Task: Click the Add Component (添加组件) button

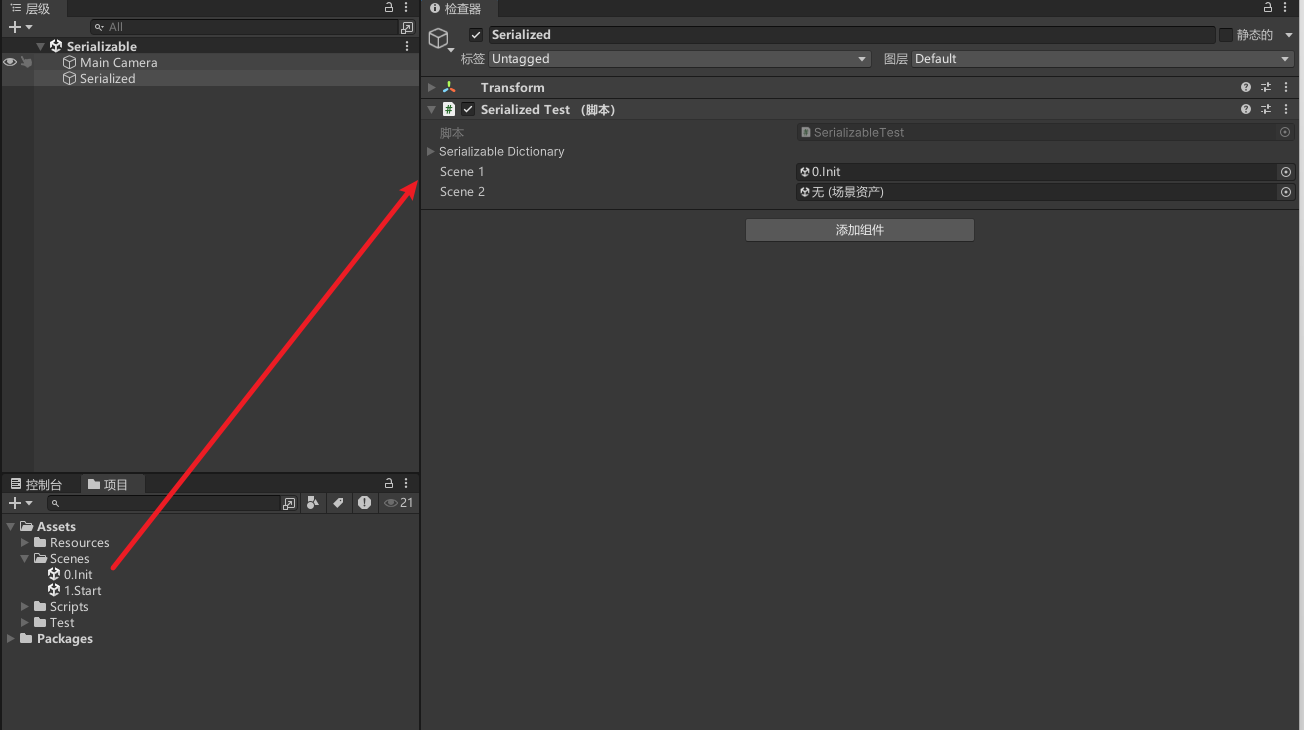Action: [860, 230]
